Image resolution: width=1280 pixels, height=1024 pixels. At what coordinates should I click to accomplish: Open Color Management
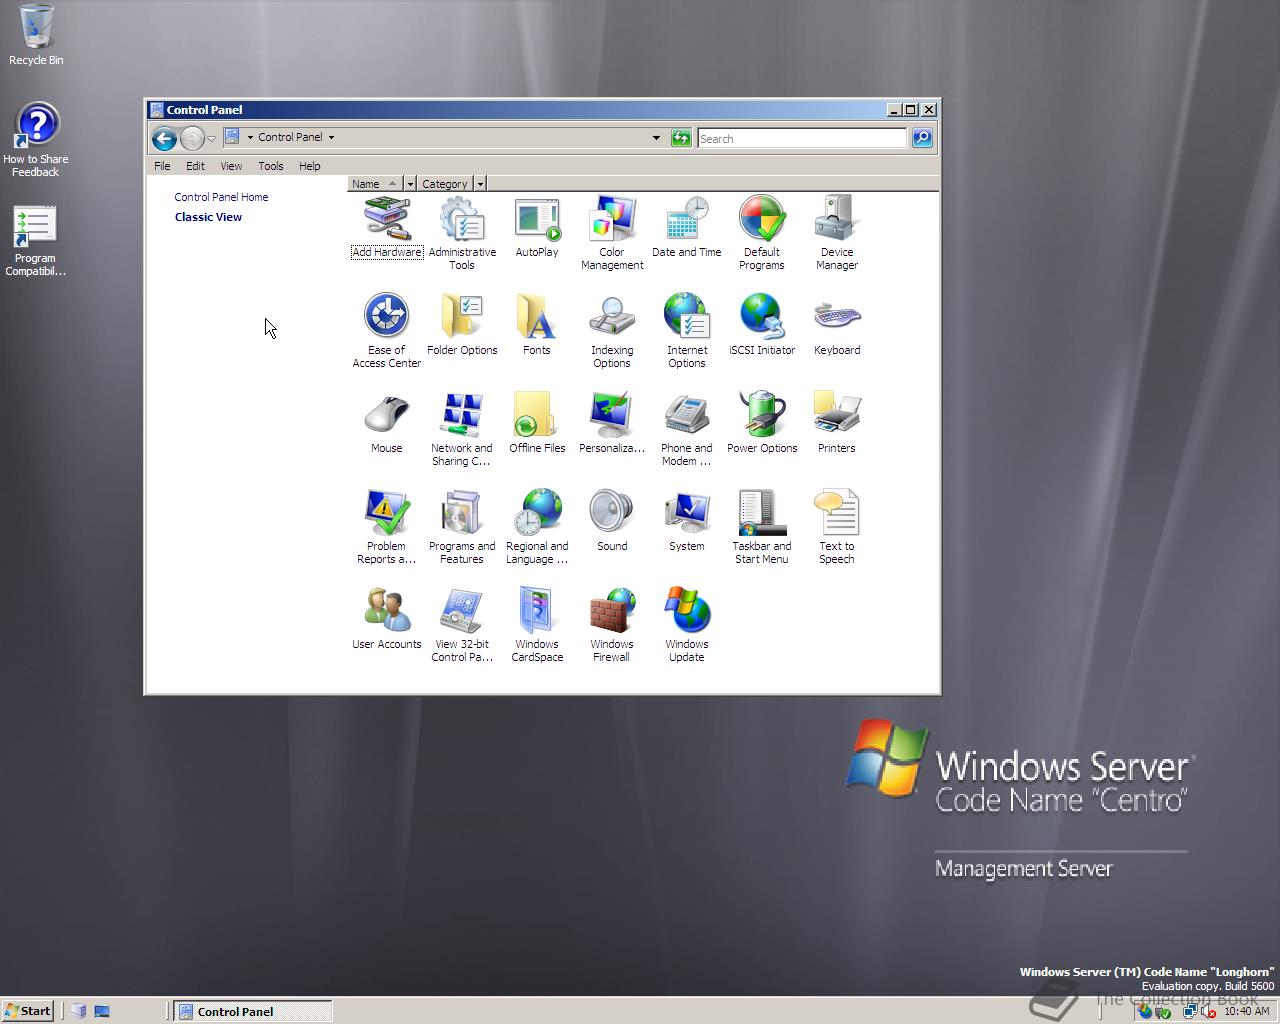pyautogui.click(x=612, y=234)
